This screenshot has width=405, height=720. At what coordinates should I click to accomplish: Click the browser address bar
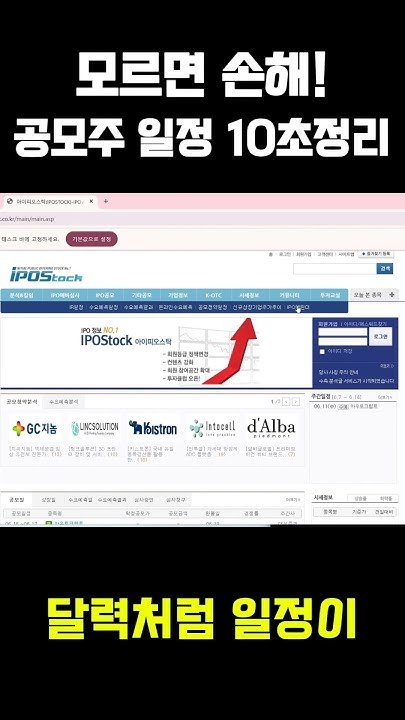202,219
